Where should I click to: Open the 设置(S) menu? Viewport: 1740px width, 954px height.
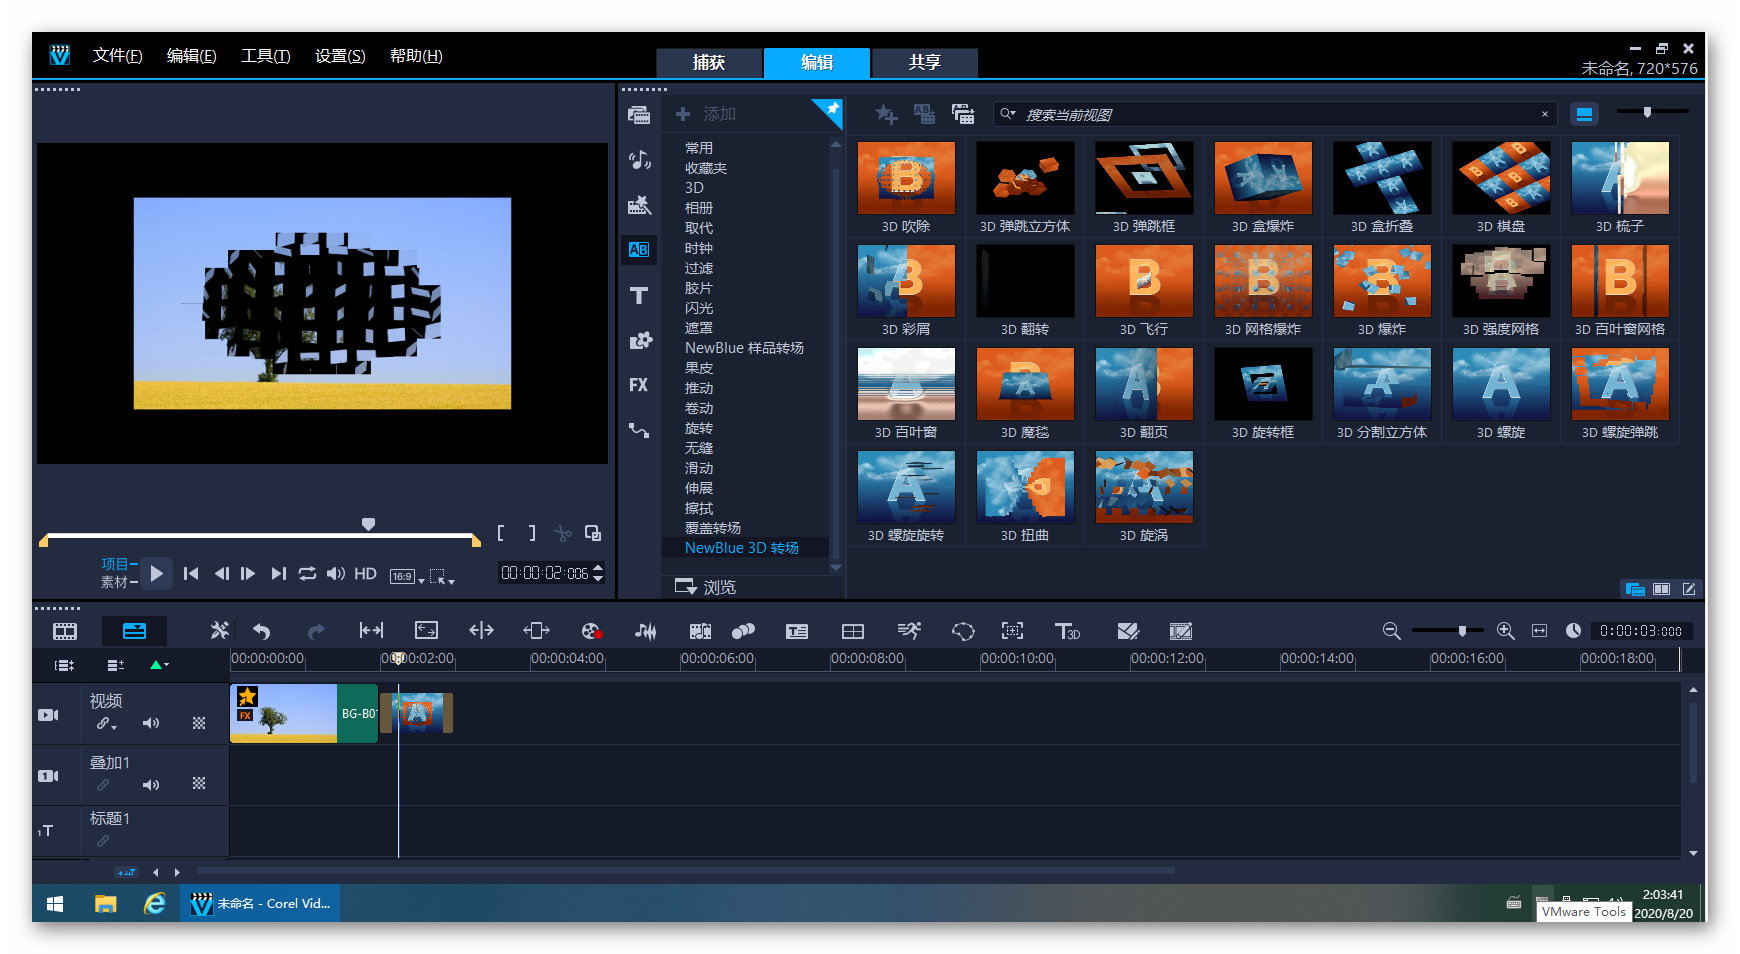pyautogui.click(x=340, y=56)
